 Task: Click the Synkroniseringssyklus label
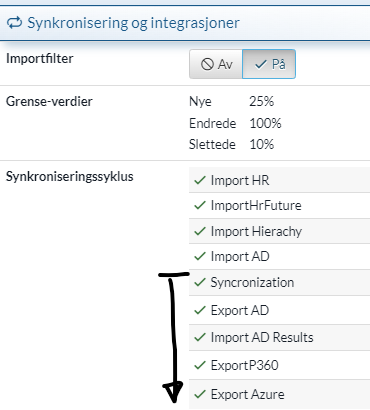point(70,176)
